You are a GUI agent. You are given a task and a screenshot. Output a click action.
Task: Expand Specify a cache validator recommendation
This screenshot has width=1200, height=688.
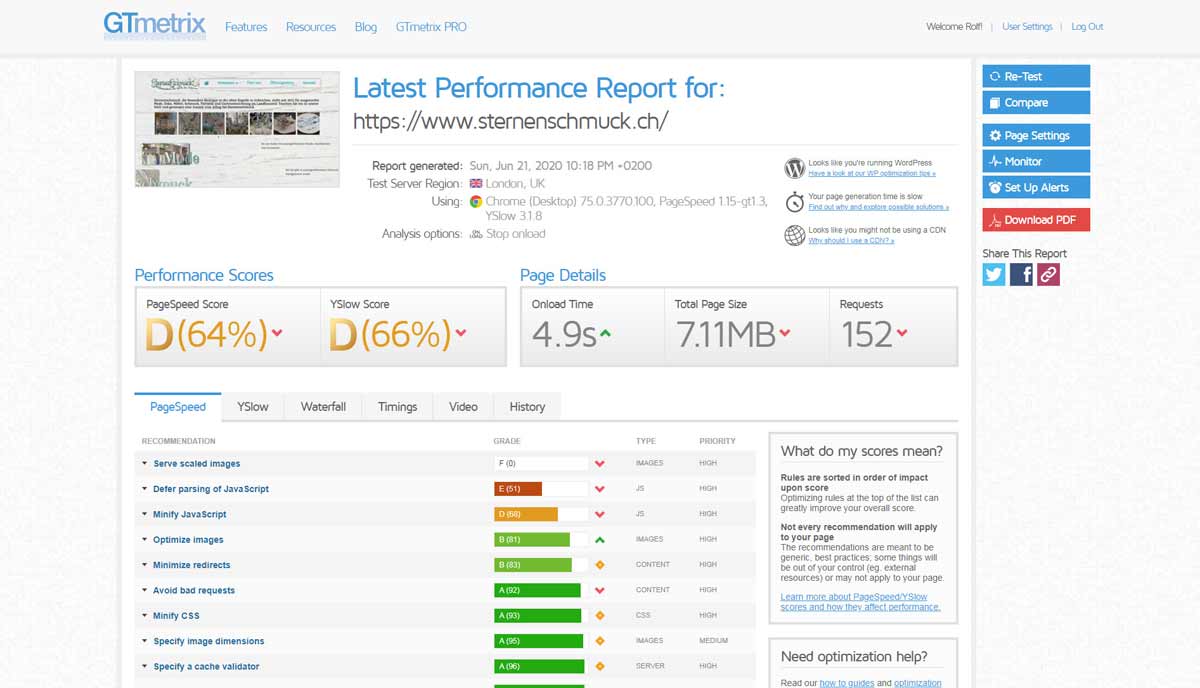coord(206,666)
